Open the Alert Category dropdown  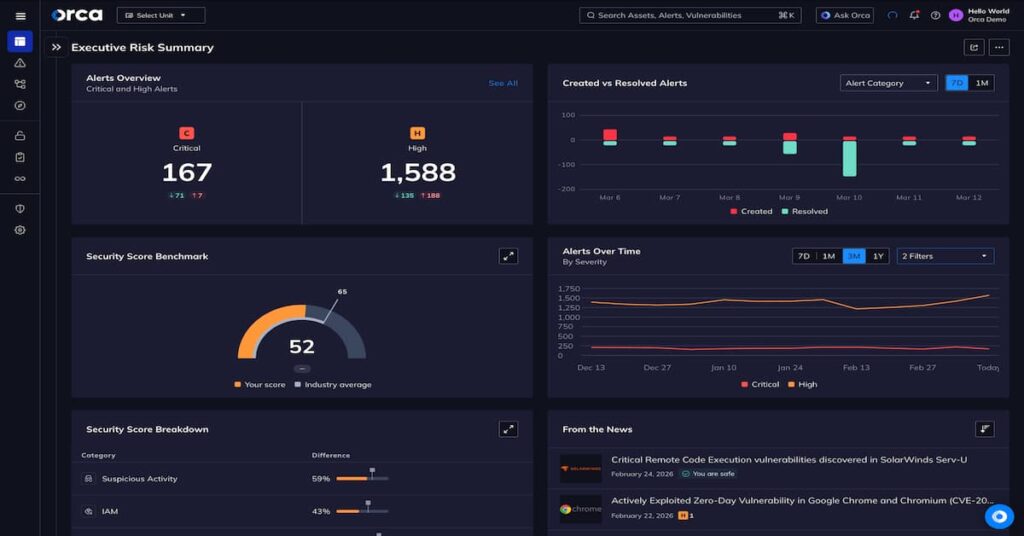click(888, 83)
